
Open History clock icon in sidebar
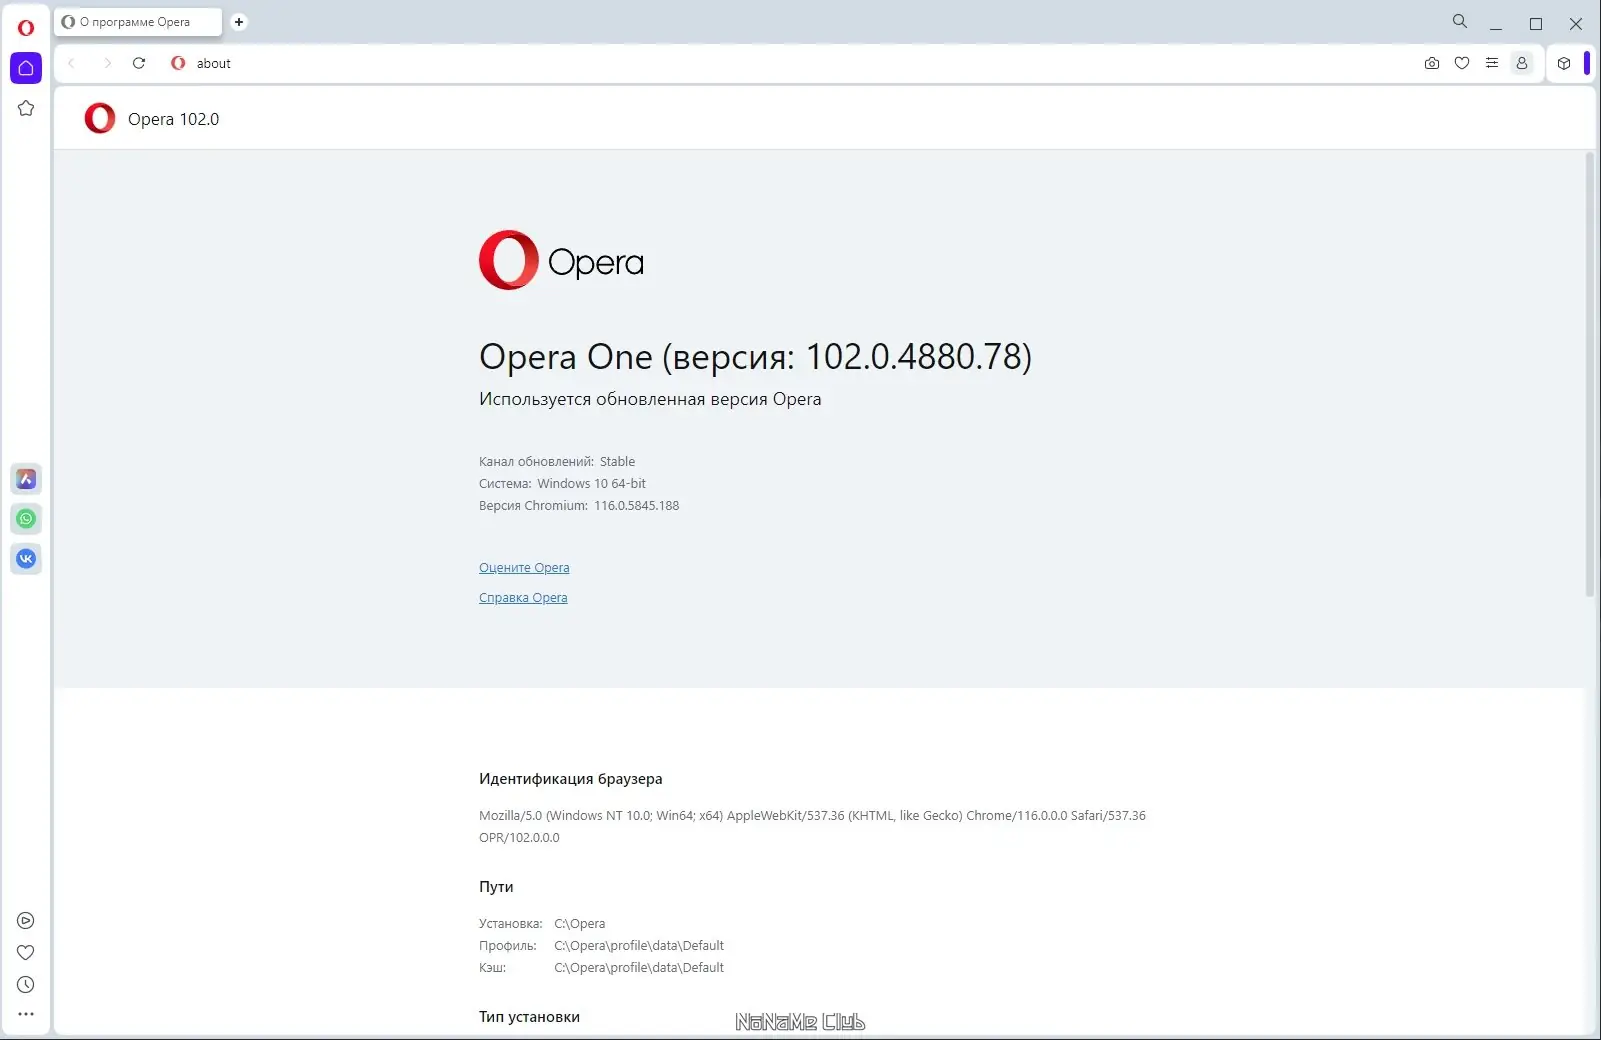26,985
